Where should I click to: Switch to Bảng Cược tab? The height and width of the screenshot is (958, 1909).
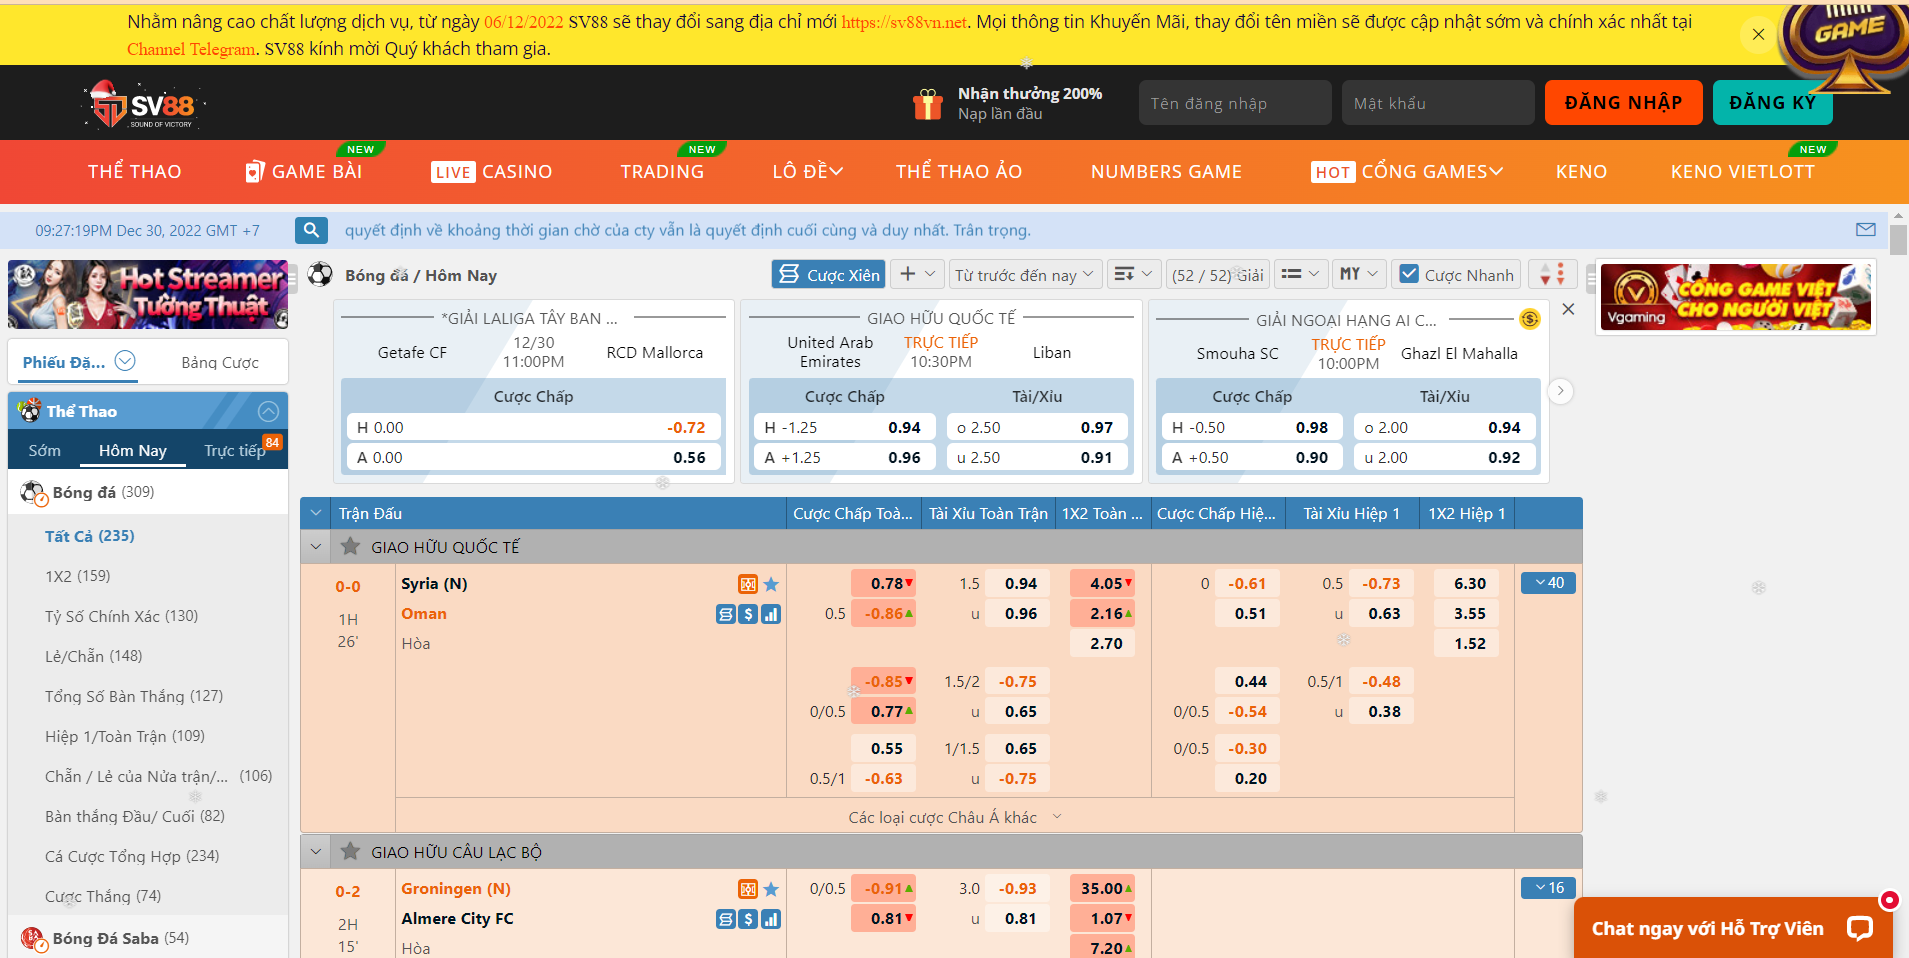[x=220, y=362]
